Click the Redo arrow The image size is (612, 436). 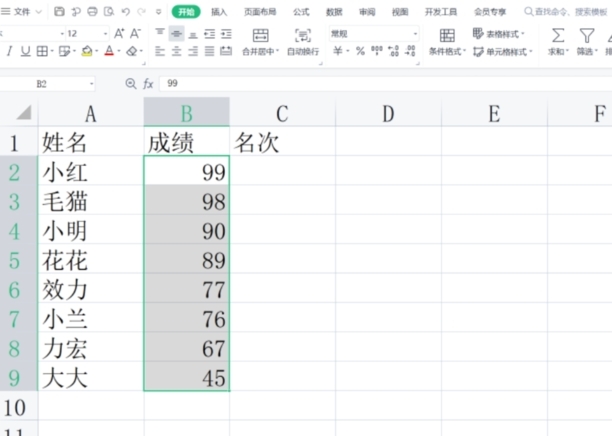click(x=142, y=12)
